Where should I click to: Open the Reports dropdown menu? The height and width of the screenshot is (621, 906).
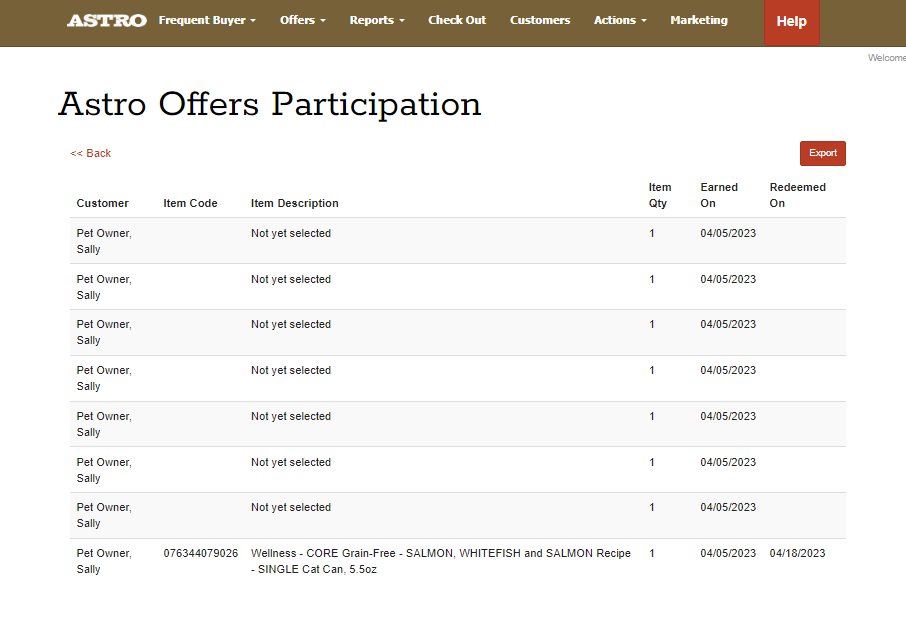377,20
